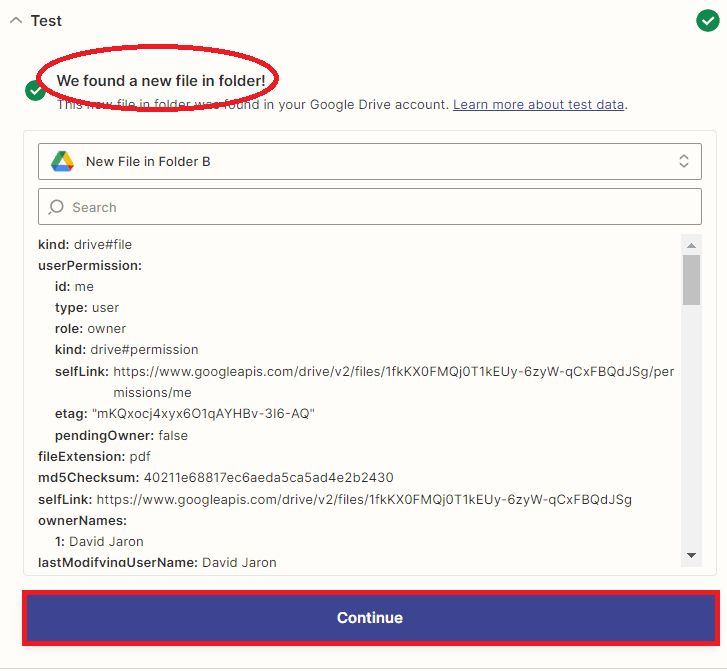Select the md5Checksum value row
The image size is (727, 671).
216,478
